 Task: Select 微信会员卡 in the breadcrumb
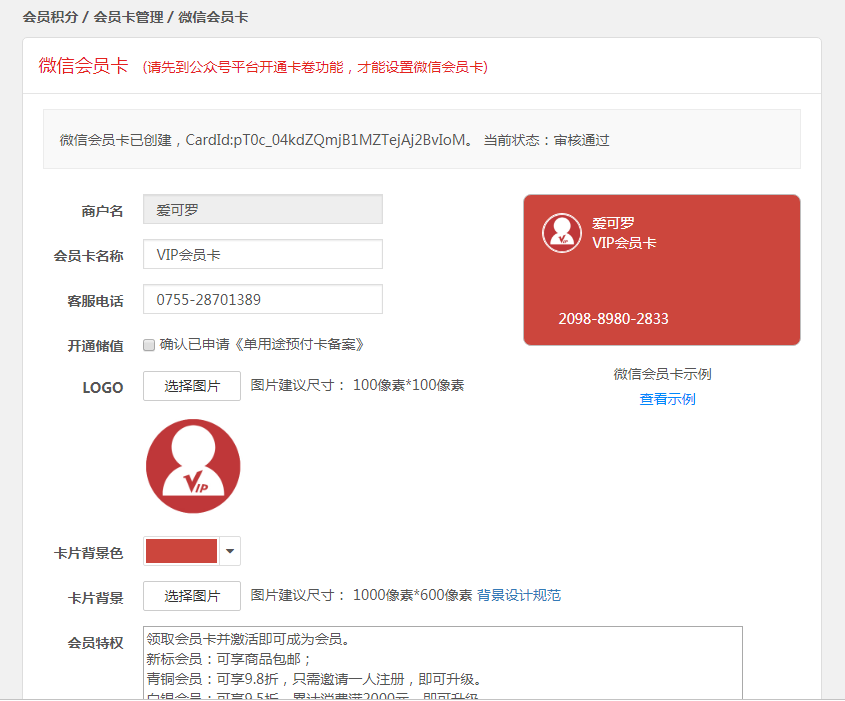213,17
